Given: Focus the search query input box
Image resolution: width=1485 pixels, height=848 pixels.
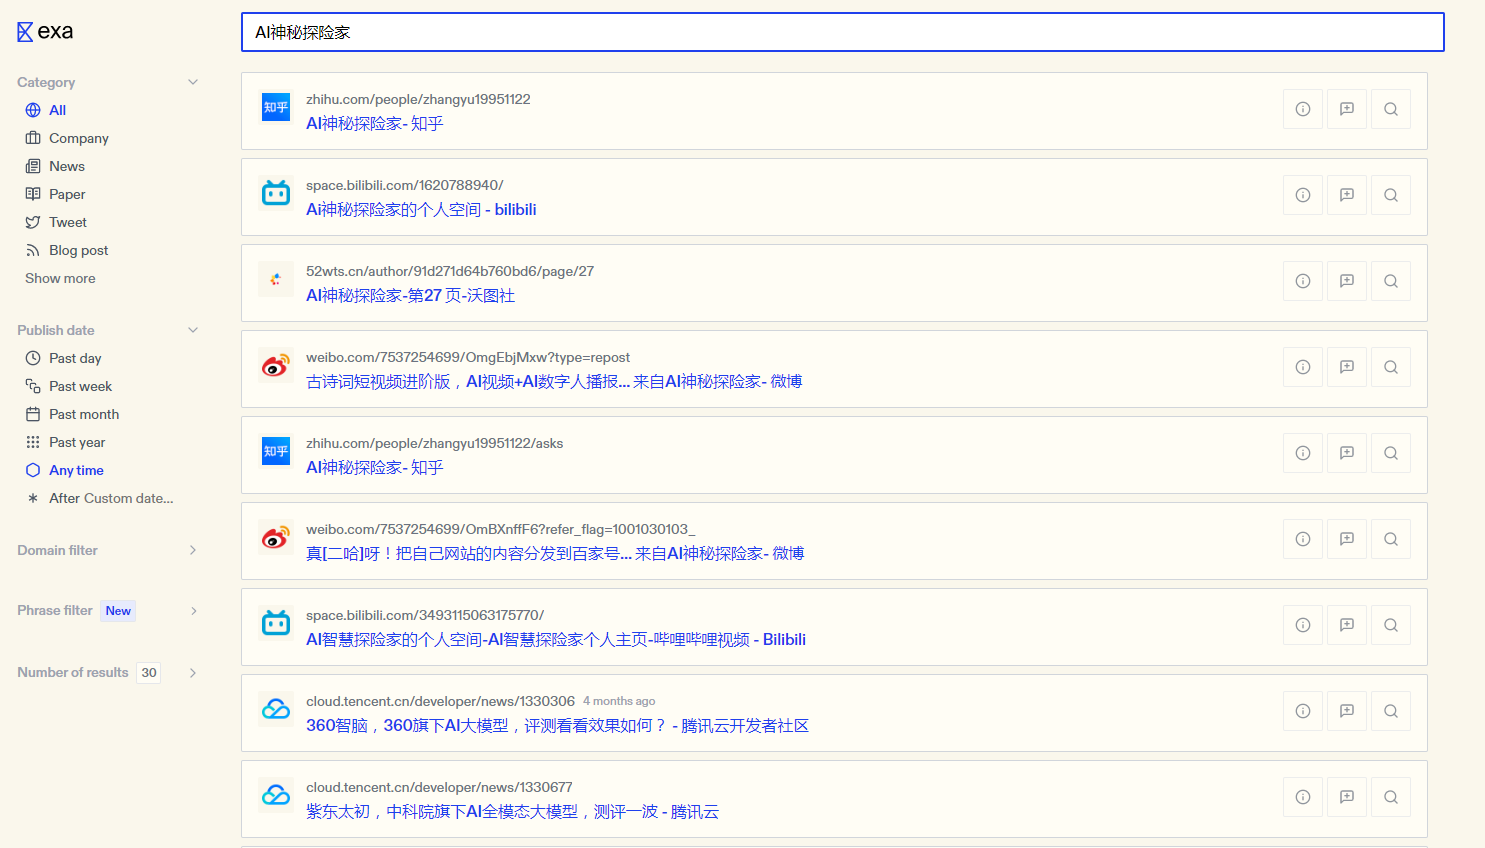Looking at the screenshot, I should [843, 32].
